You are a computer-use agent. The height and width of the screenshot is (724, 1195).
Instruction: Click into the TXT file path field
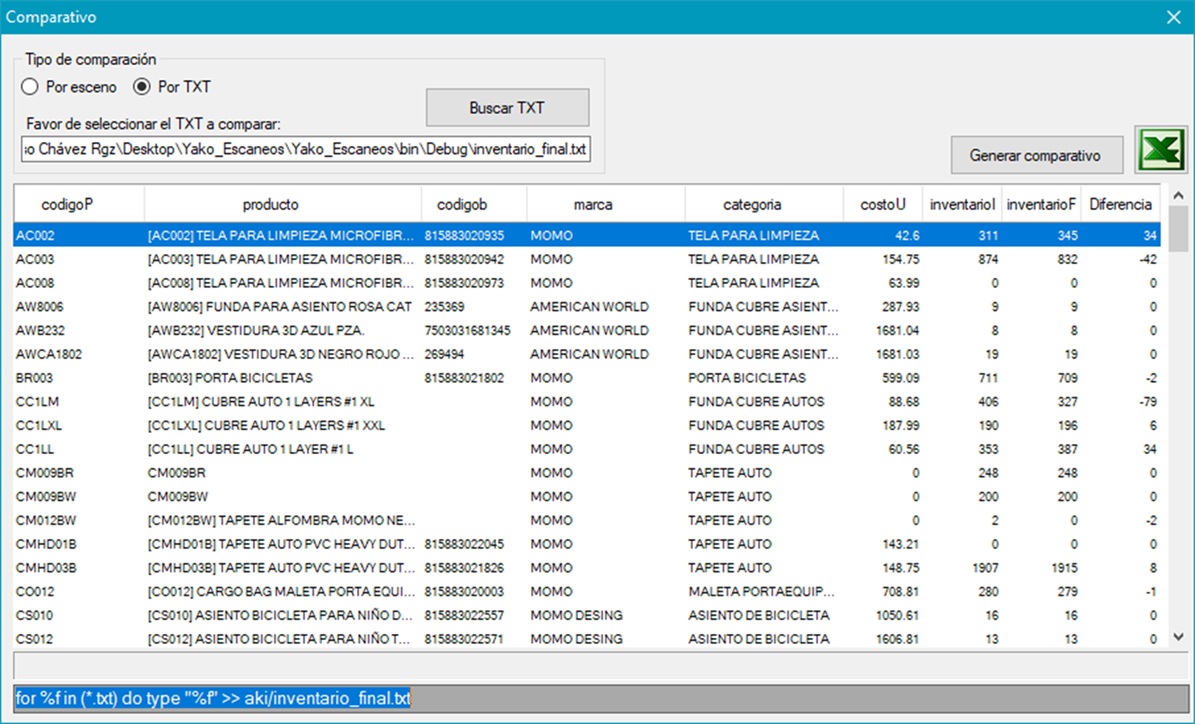[x=306, y=150]
